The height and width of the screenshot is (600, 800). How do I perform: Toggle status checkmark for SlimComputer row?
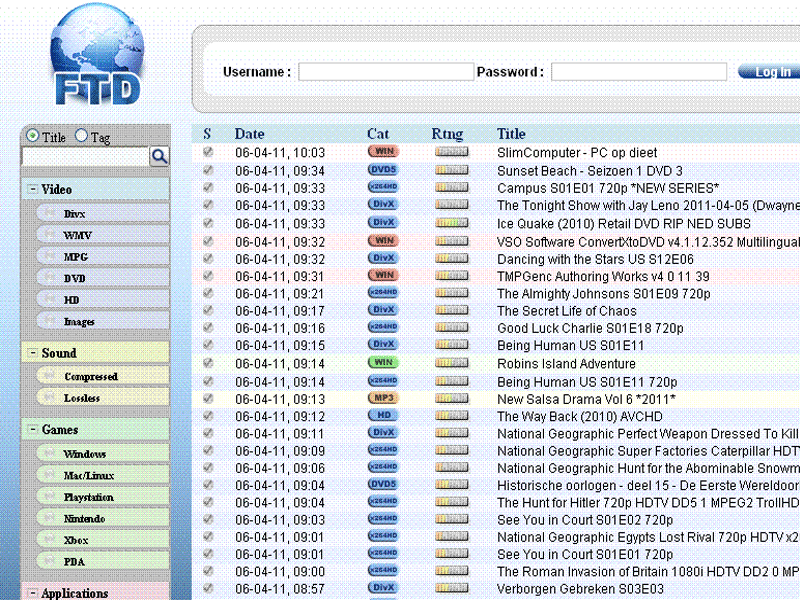[x=208, y=152]
